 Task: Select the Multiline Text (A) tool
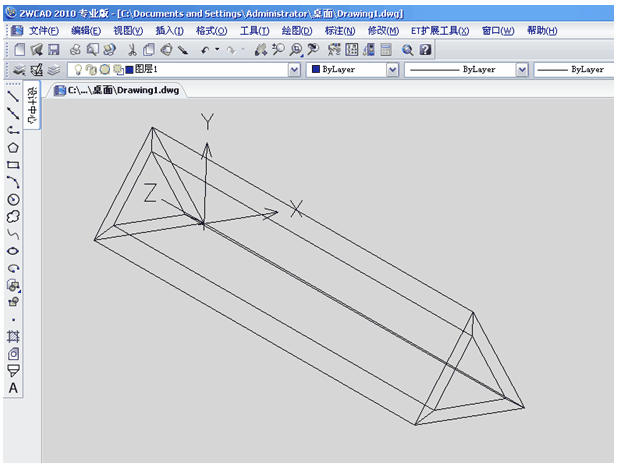point(13,388)
